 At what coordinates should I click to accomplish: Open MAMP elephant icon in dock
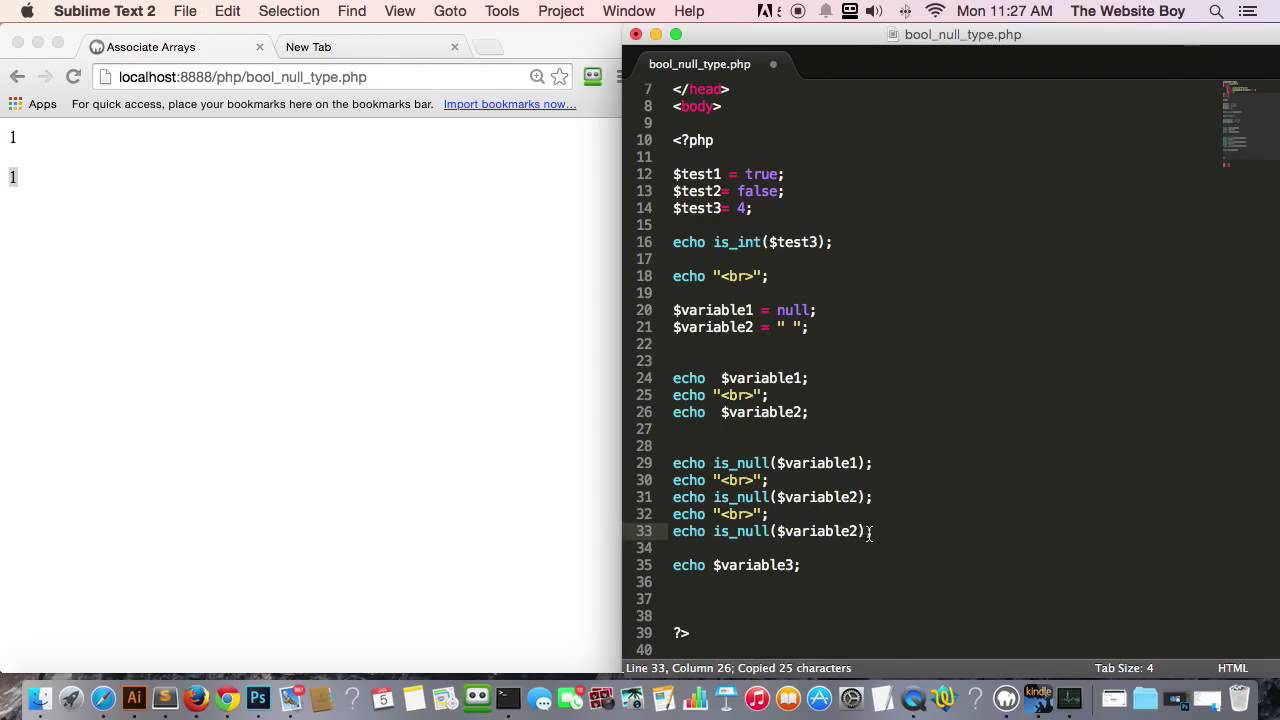(x=1006, y=699)
